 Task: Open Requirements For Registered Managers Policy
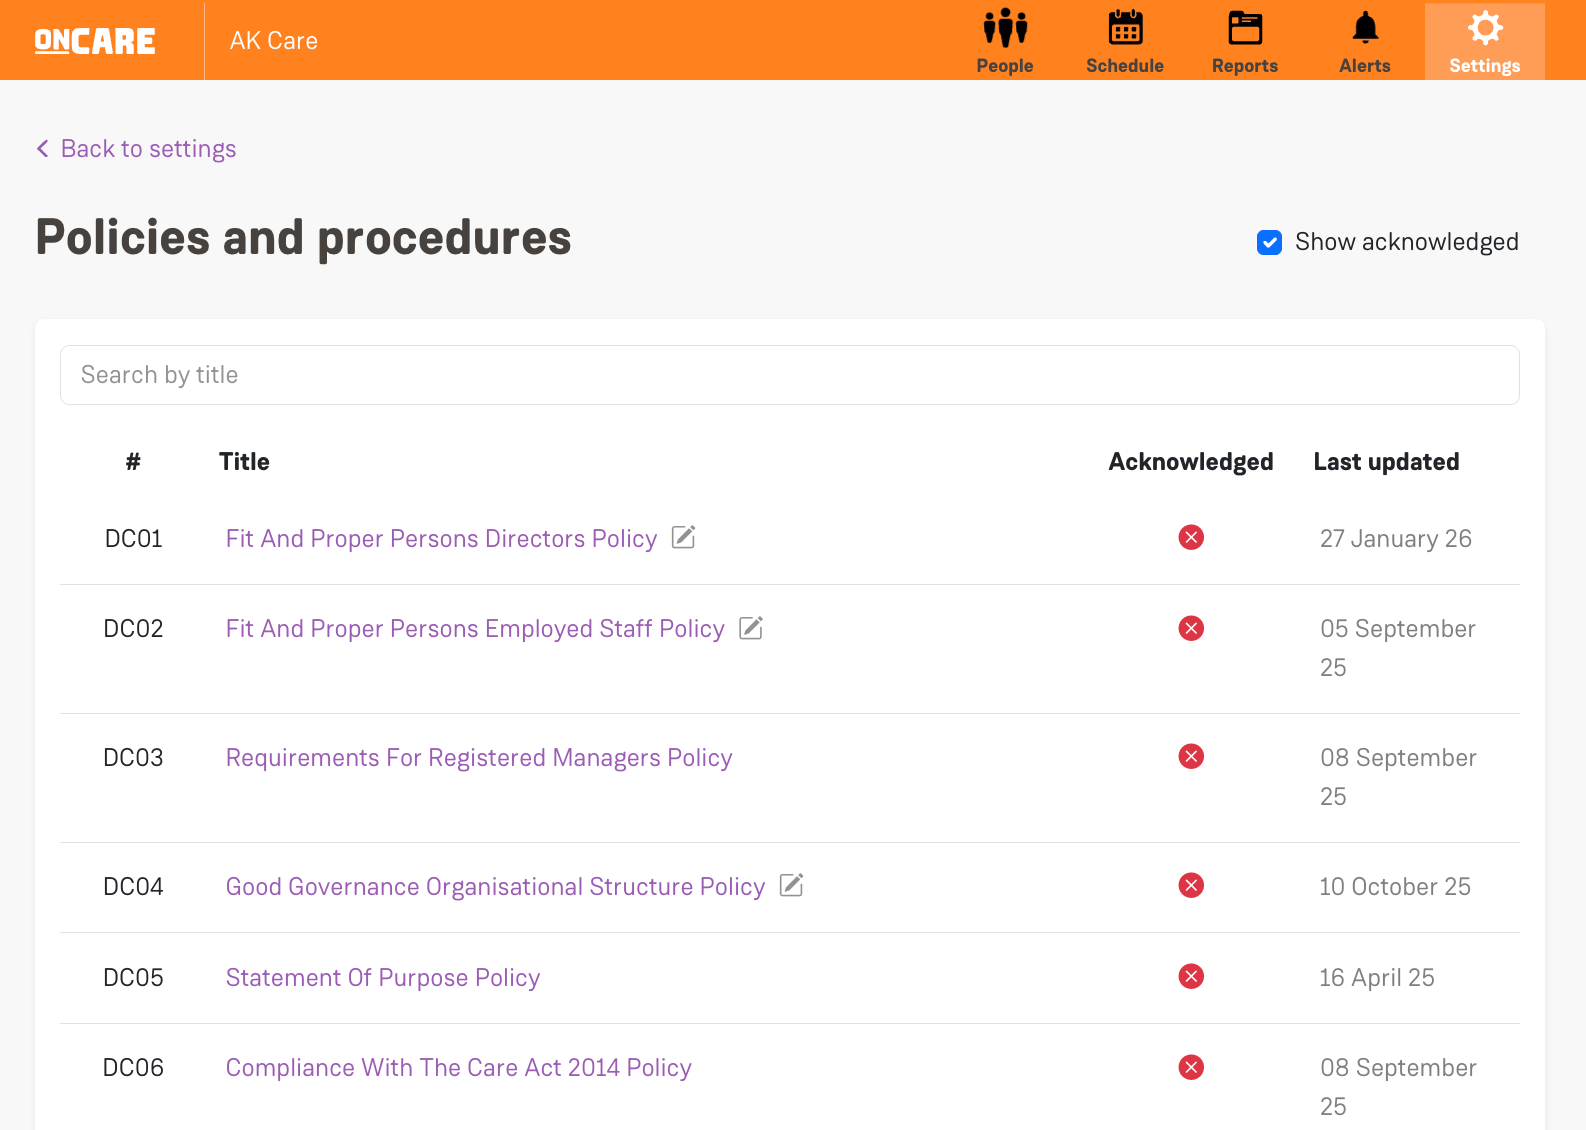[478, 758]
